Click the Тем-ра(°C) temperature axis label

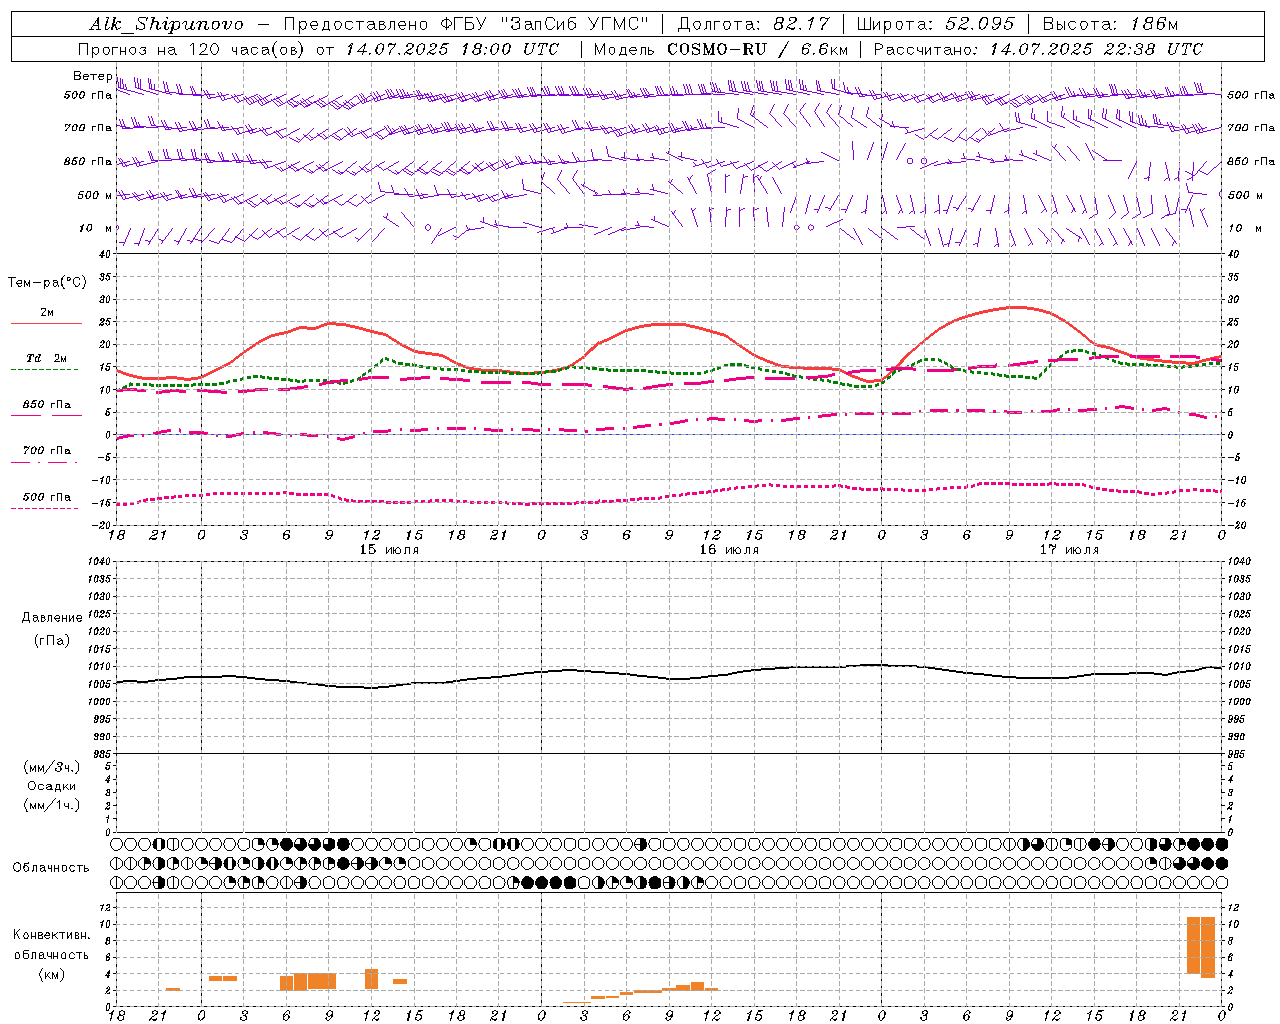point(47,283)
